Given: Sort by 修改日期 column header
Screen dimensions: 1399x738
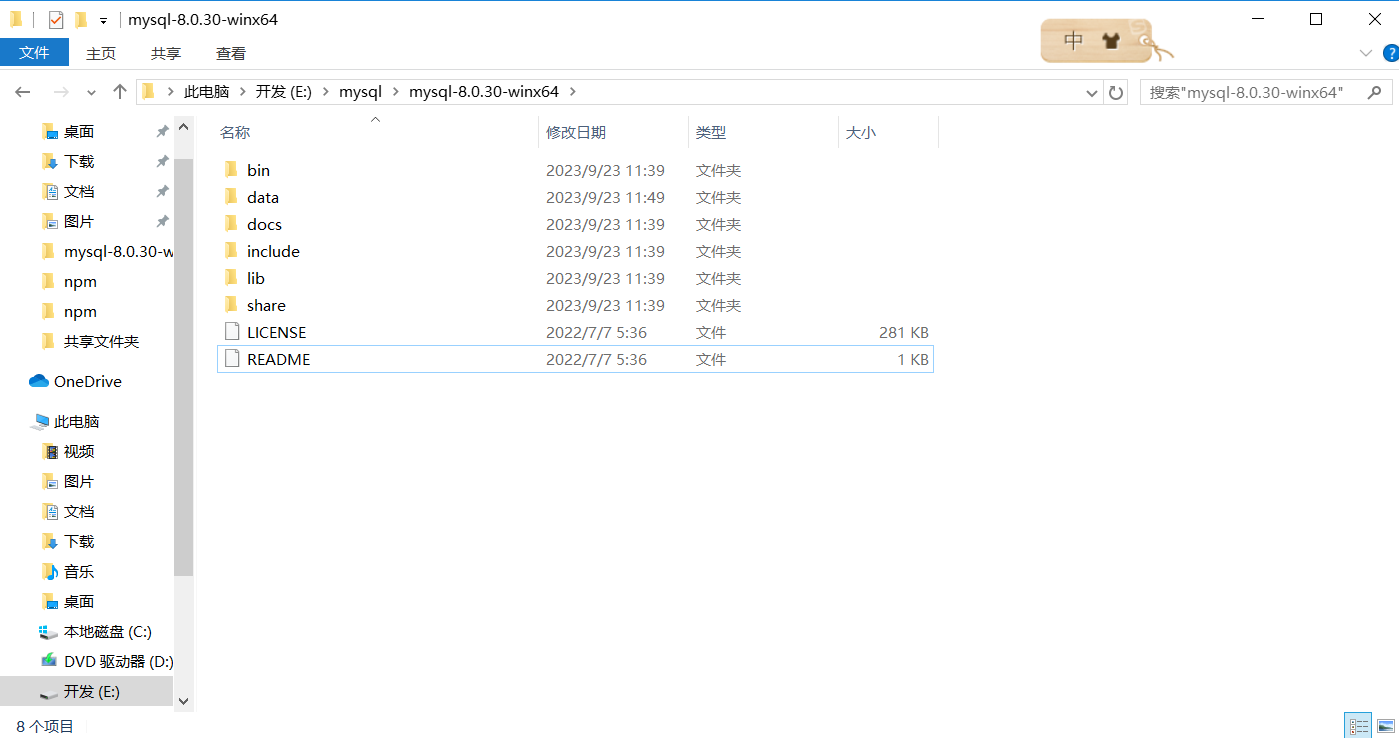Looking at the screenshot, I should [576, 132].
